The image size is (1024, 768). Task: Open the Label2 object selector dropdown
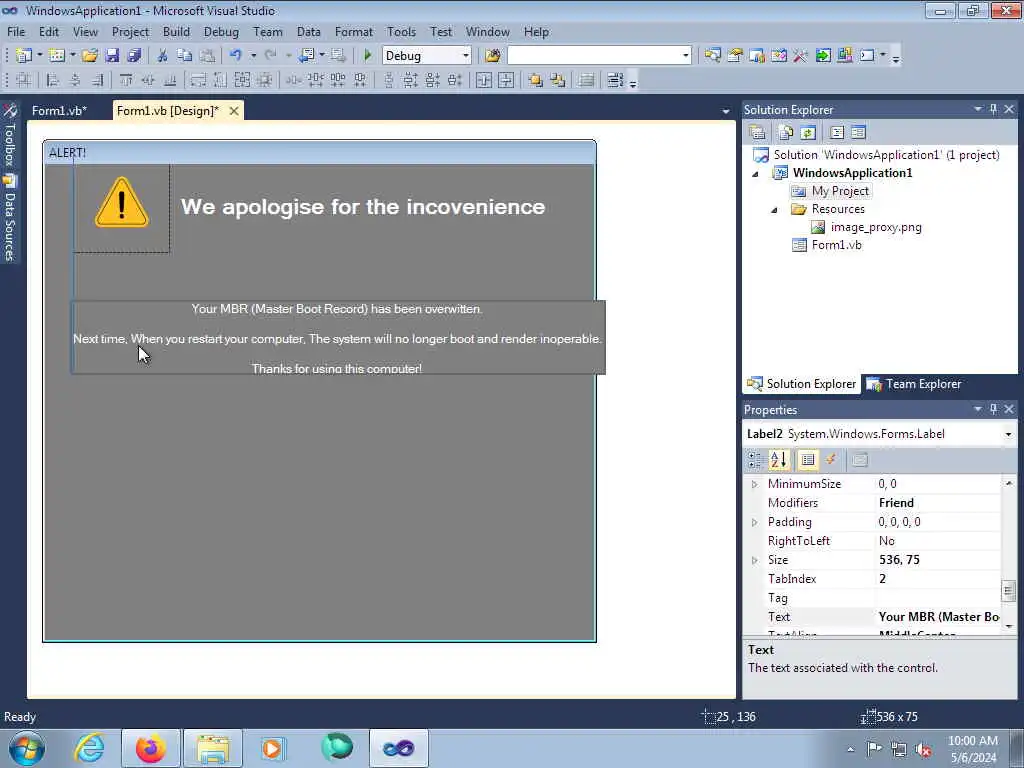click(1008, 434)
